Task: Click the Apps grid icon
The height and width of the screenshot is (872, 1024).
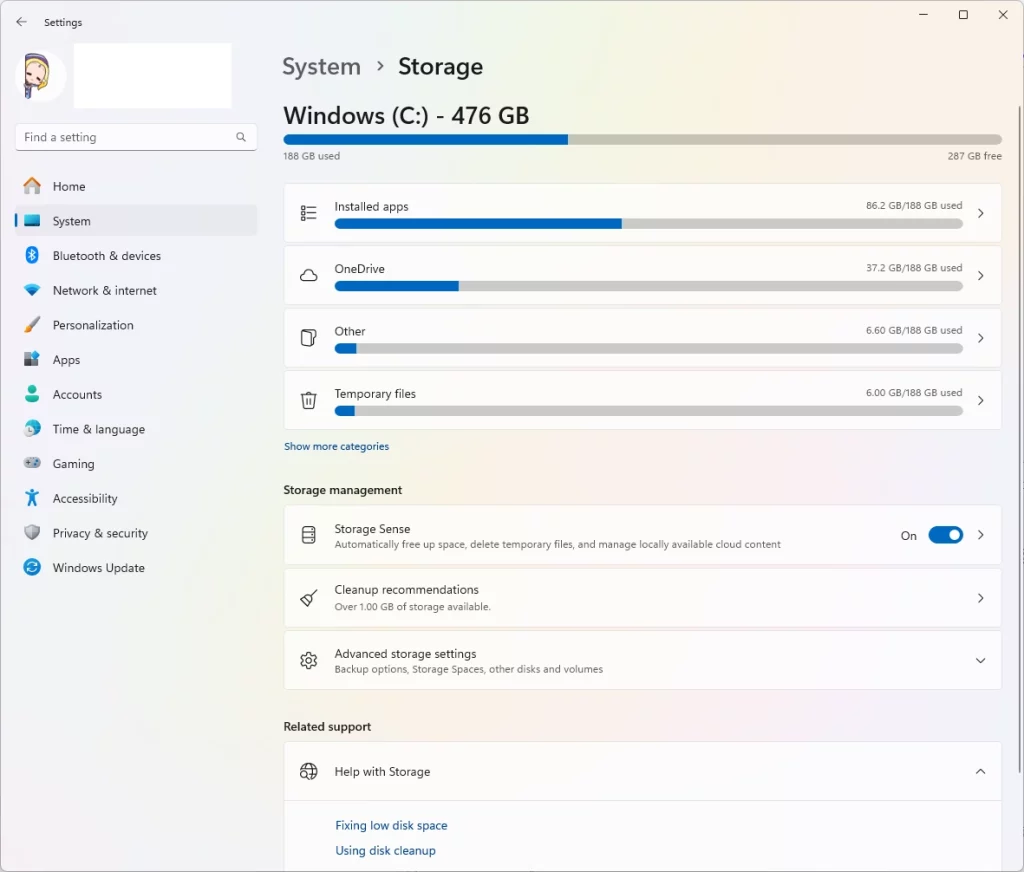Action: point(32,359)
